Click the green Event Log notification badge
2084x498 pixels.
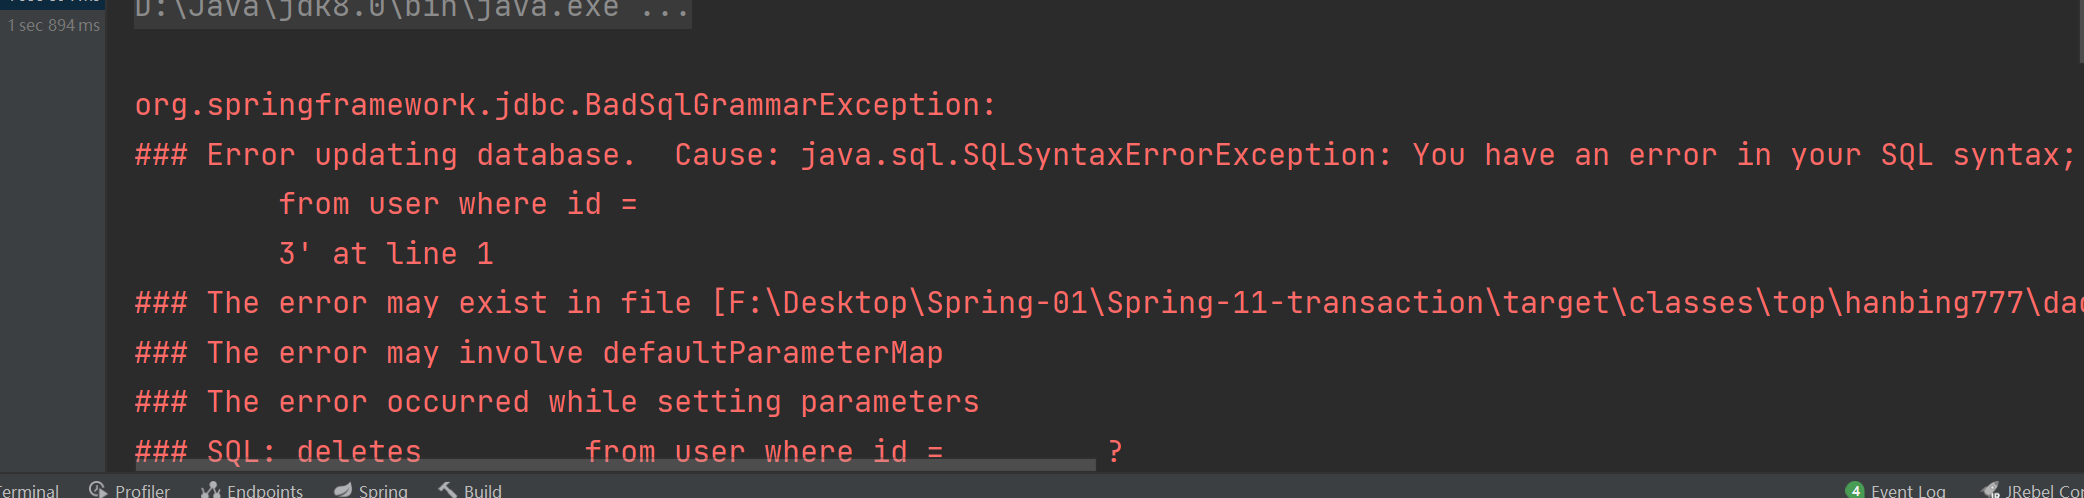pos(1855,490)
